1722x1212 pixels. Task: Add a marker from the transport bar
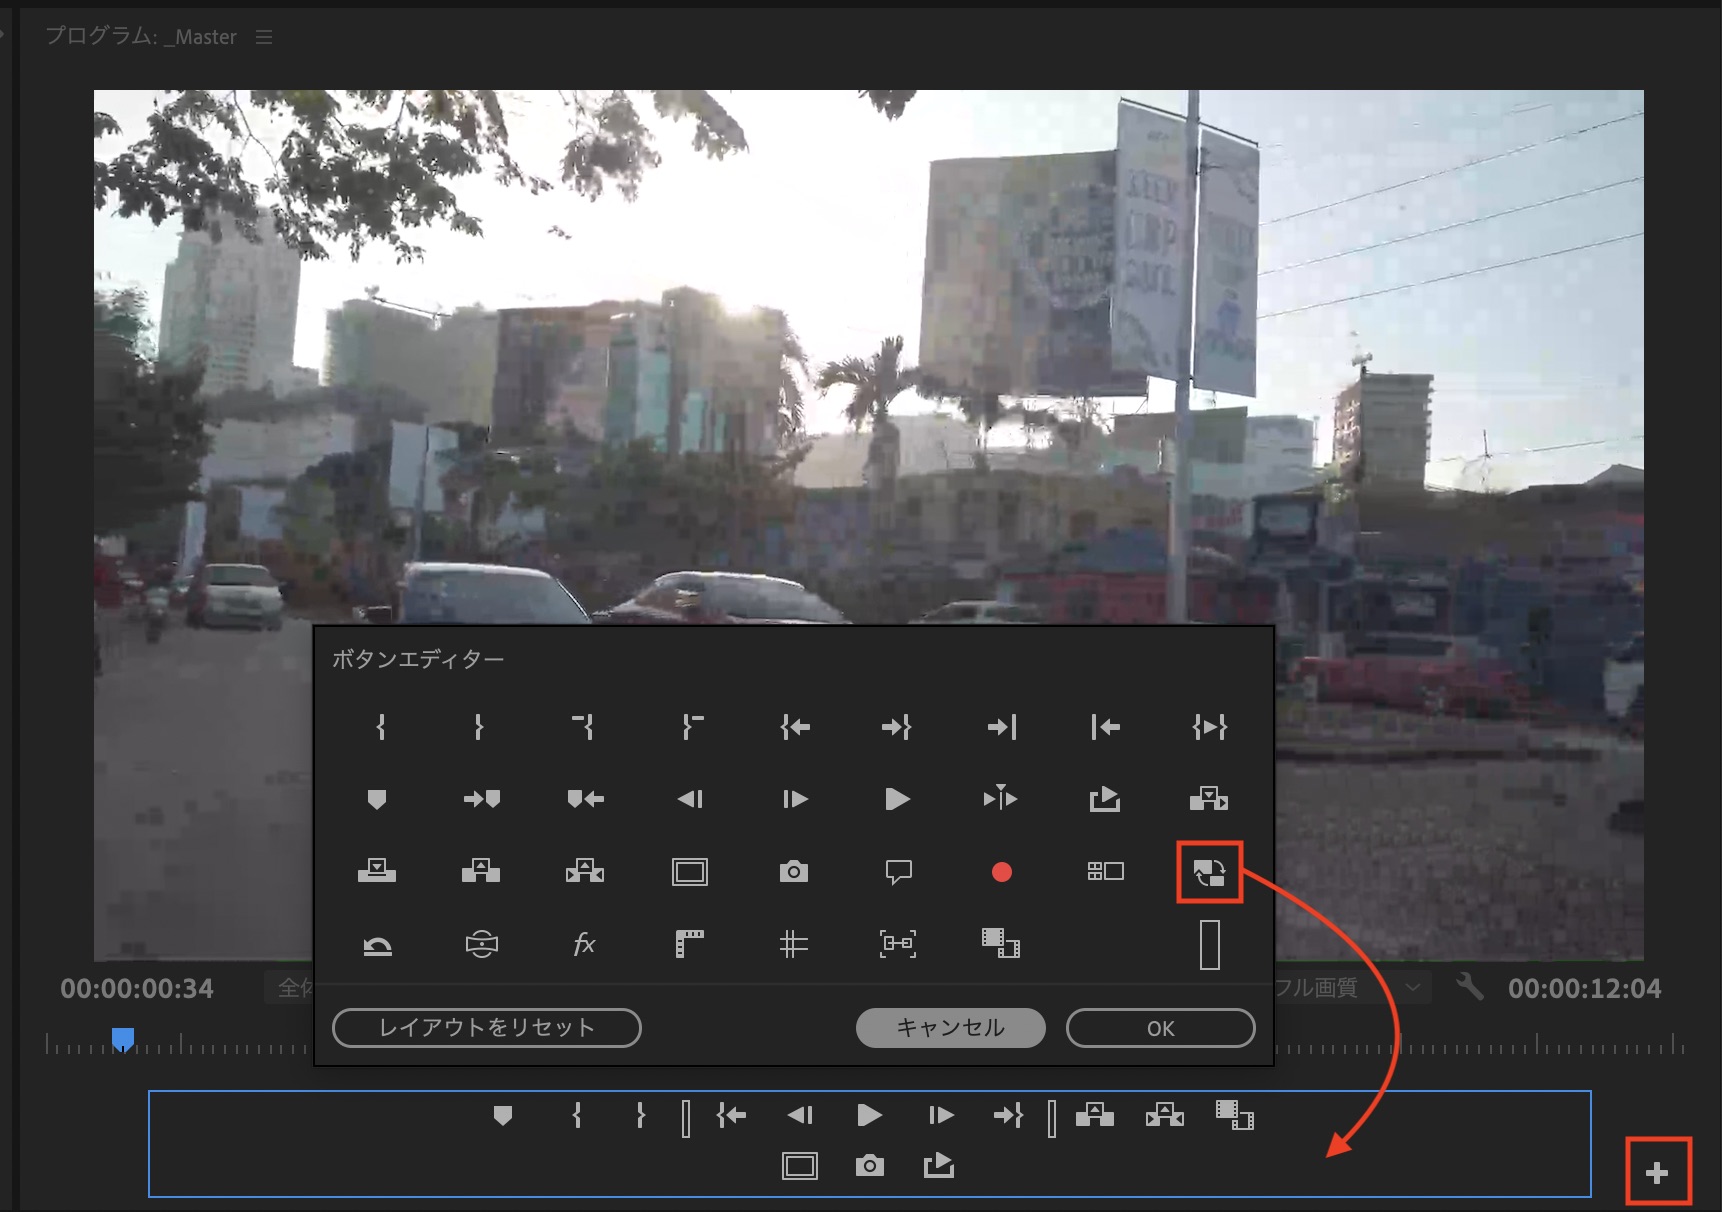coord(503,1115)
